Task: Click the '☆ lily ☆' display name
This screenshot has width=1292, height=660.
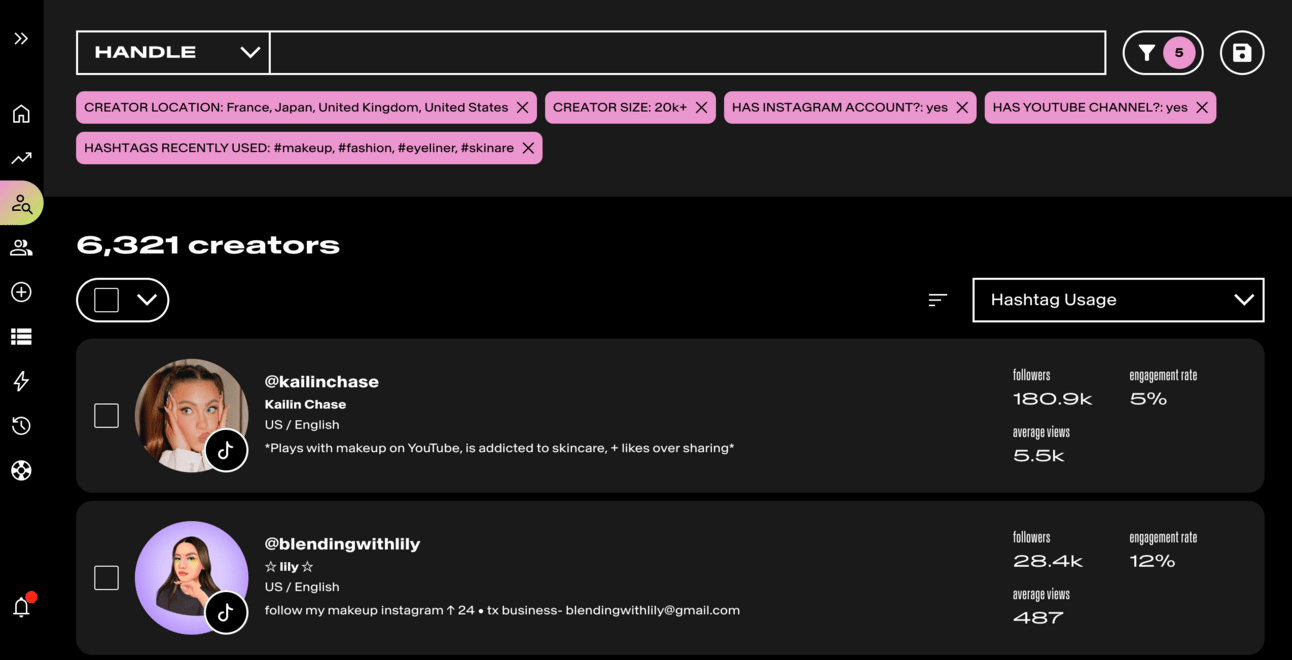Action: pyautogui.click(x=289, y=567)
